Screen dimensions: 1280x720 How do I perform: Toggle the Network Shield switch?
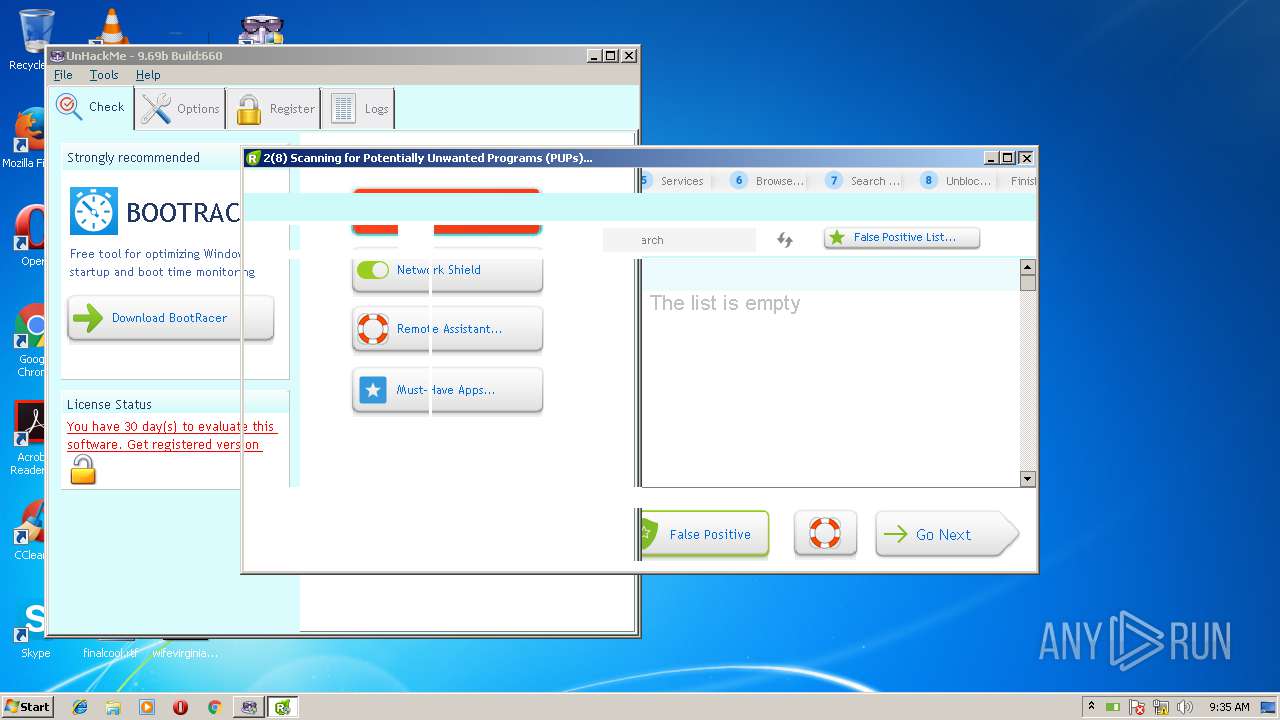(373, 270)
